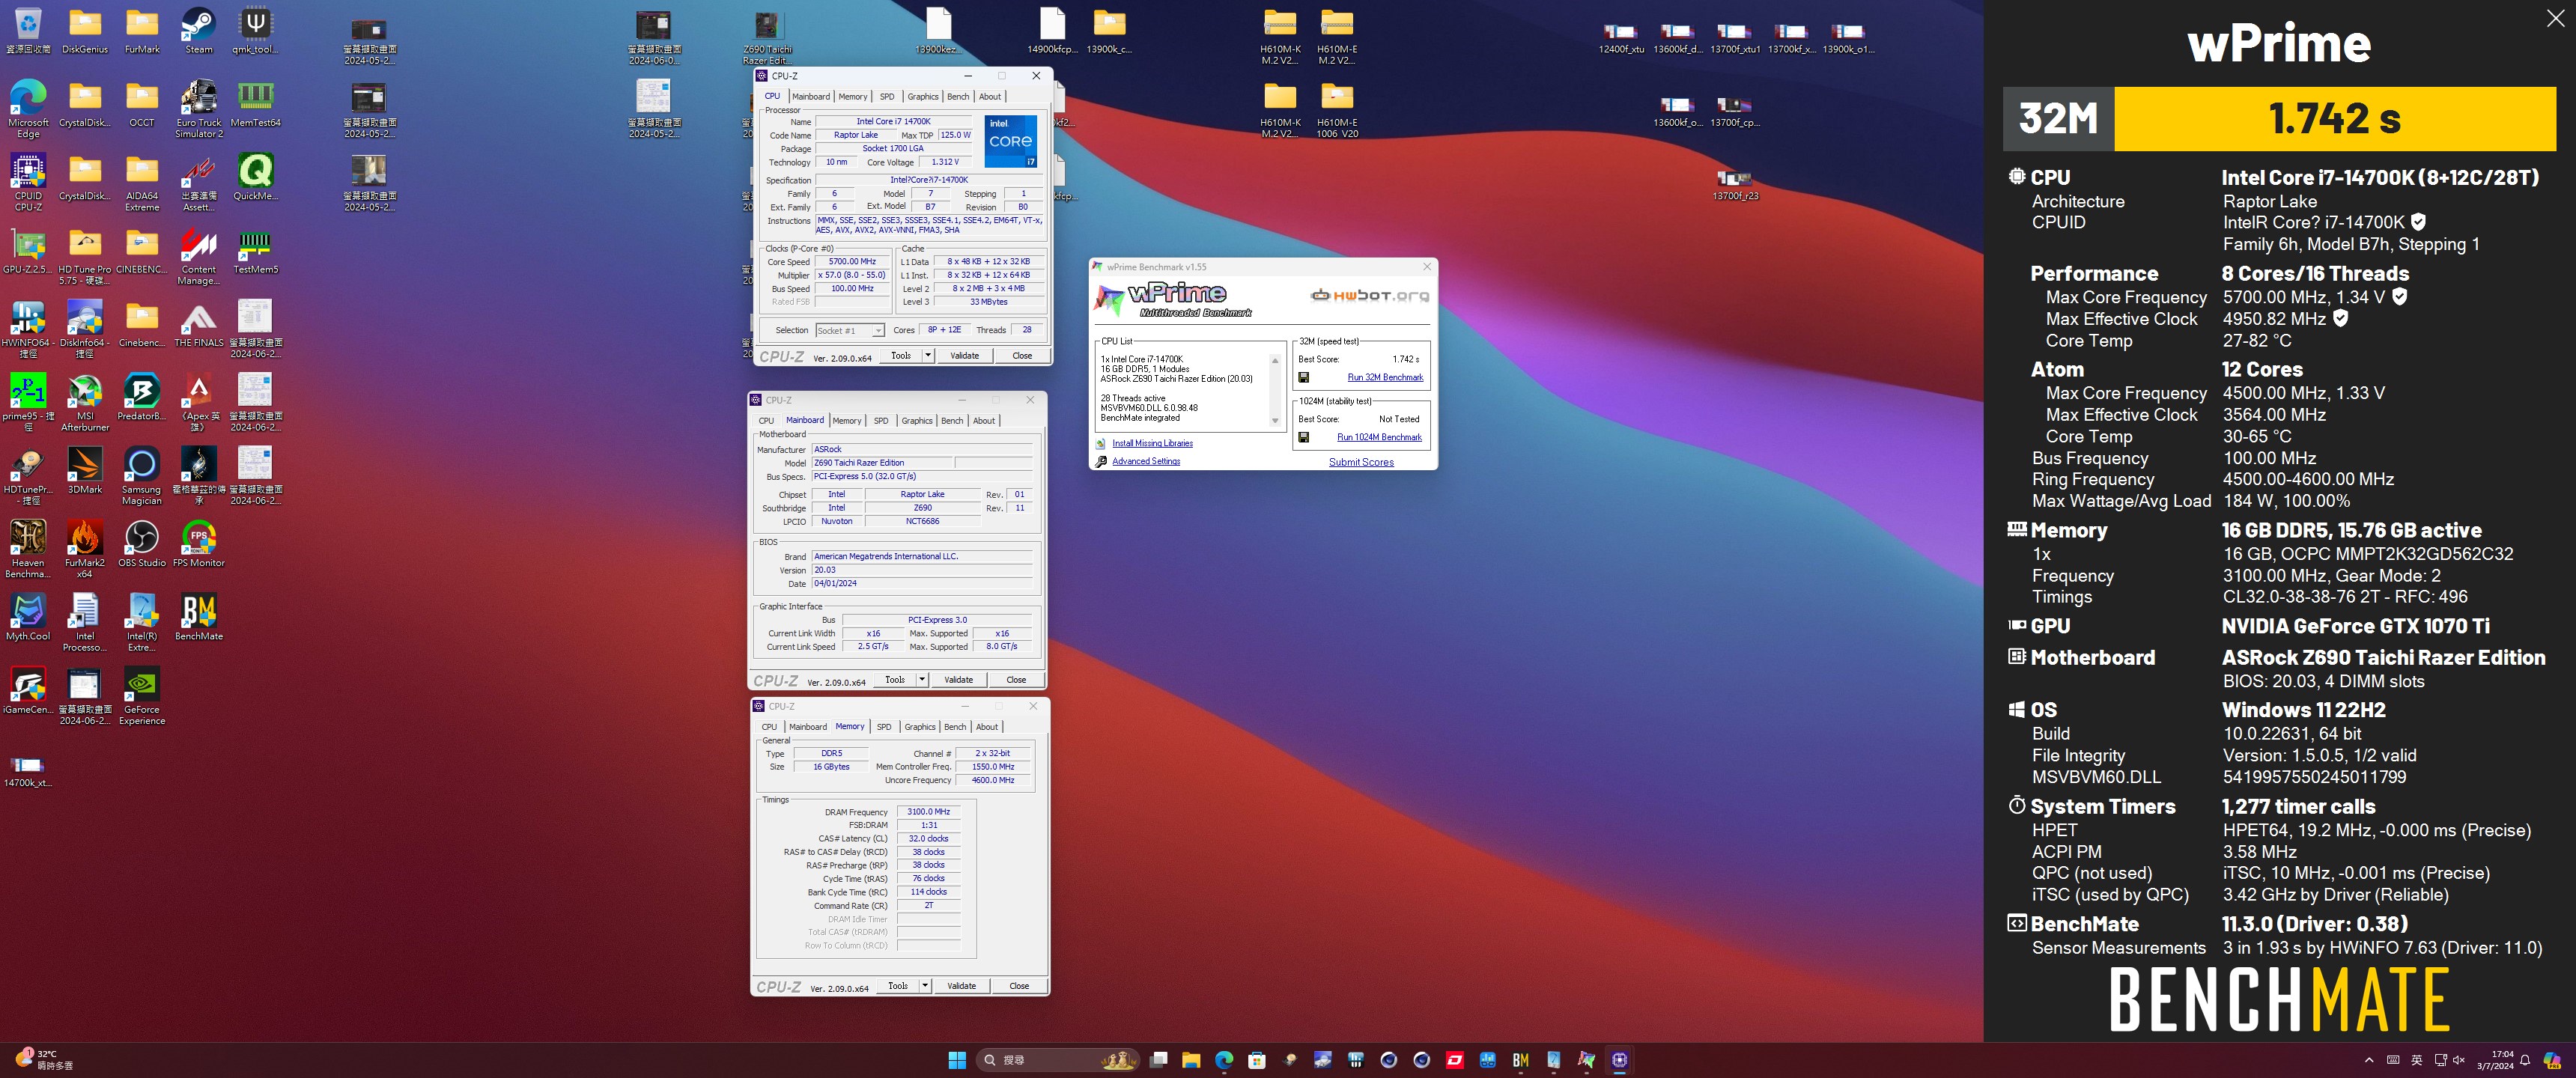The image size is (2576, 1078).
Task: Click the save icon under 32M speed test
Action: 1303,377
